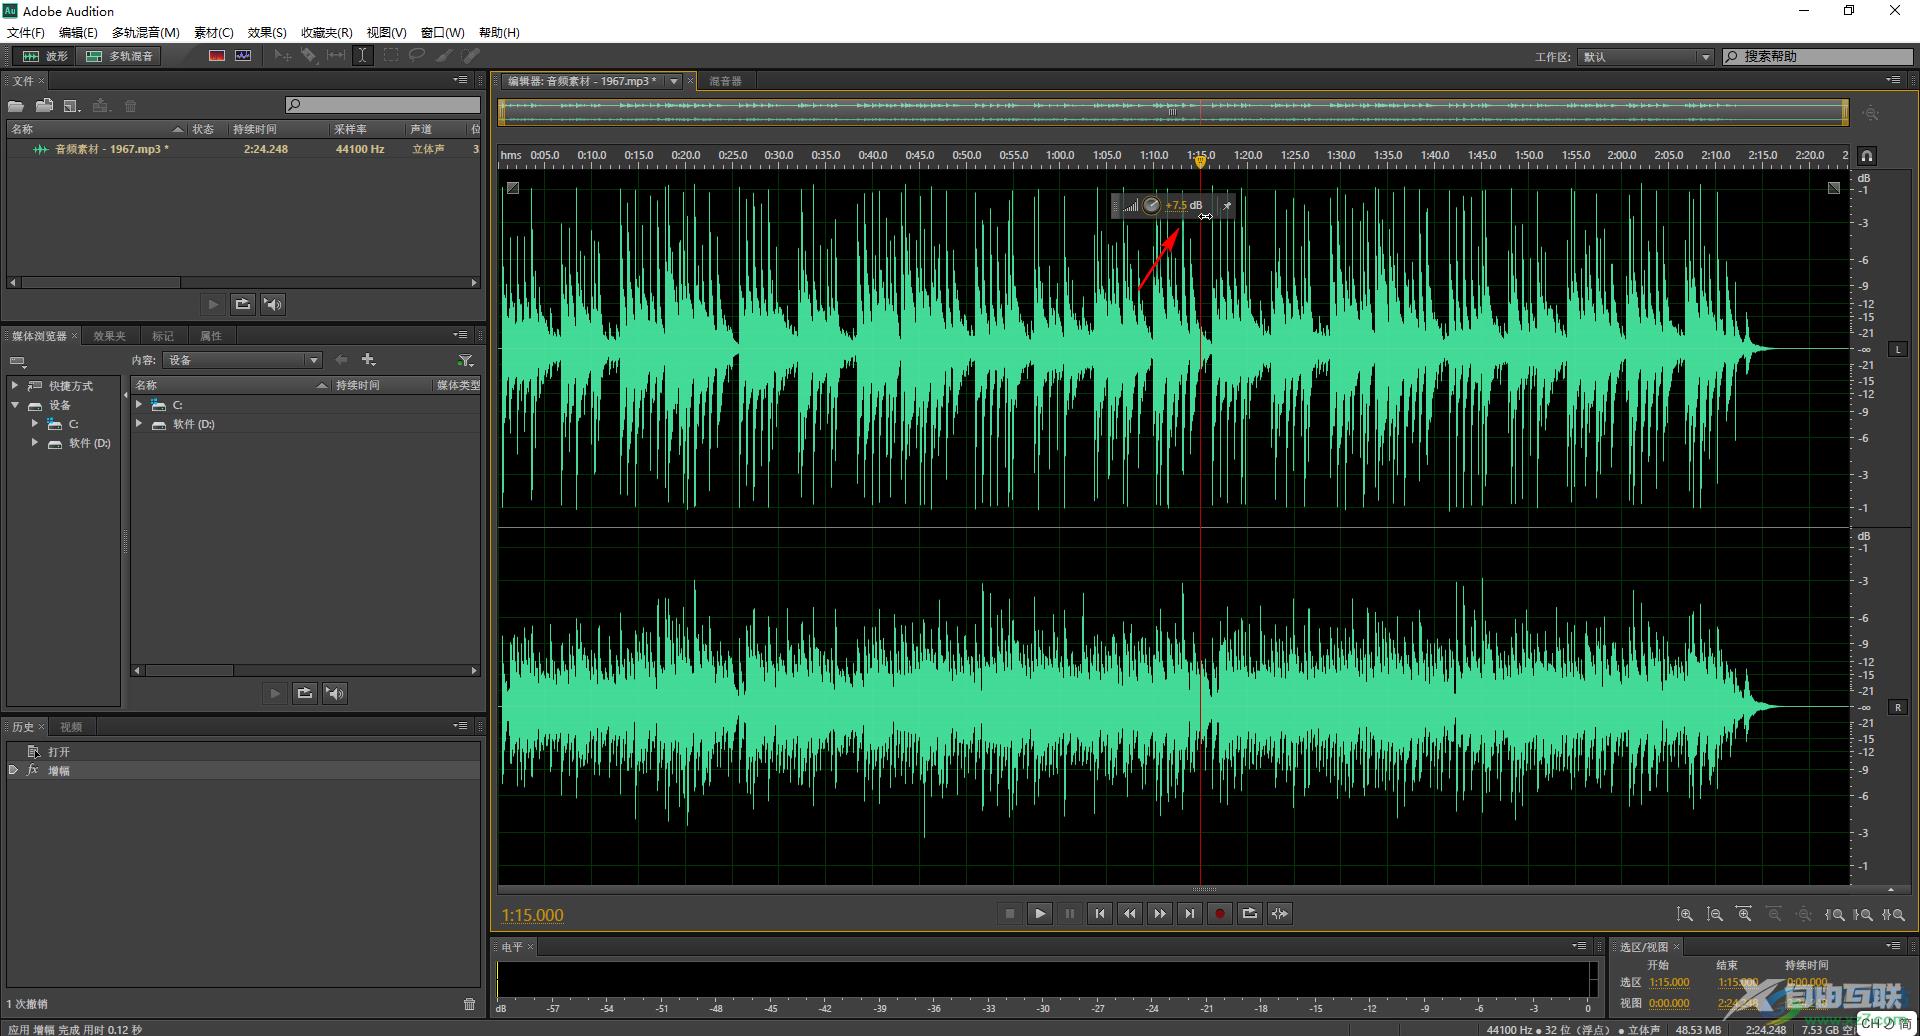Image resolution: width=1920 pixels, height=1036 pixels.
Task: Adjust the HUD amplitude gain knob
Action: coord(1152,206)
